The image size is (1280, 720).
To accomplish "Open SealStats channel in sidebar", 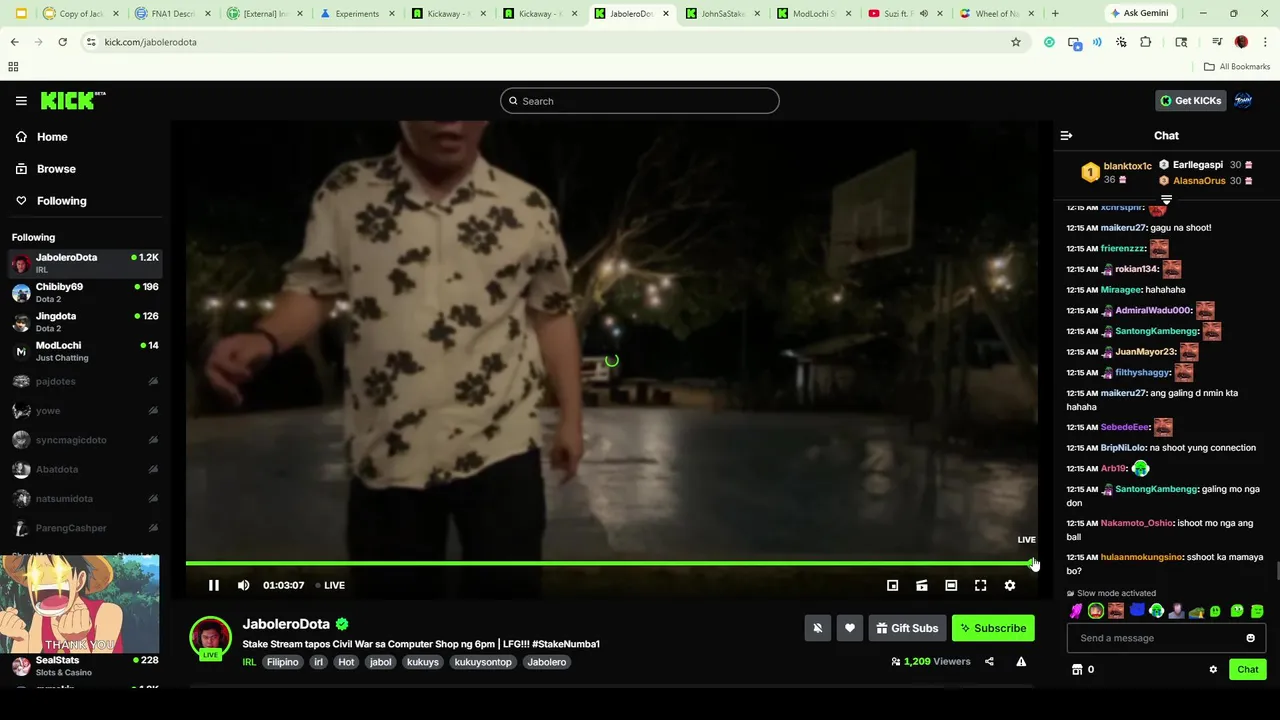I will (x=85, y=666).
